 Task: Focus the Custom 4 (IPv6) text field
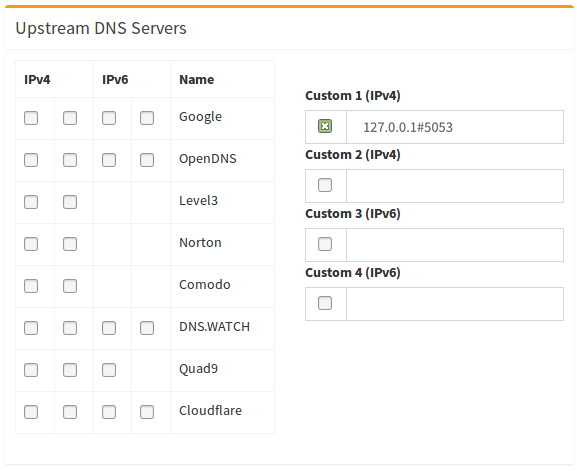tap(455, 304)
